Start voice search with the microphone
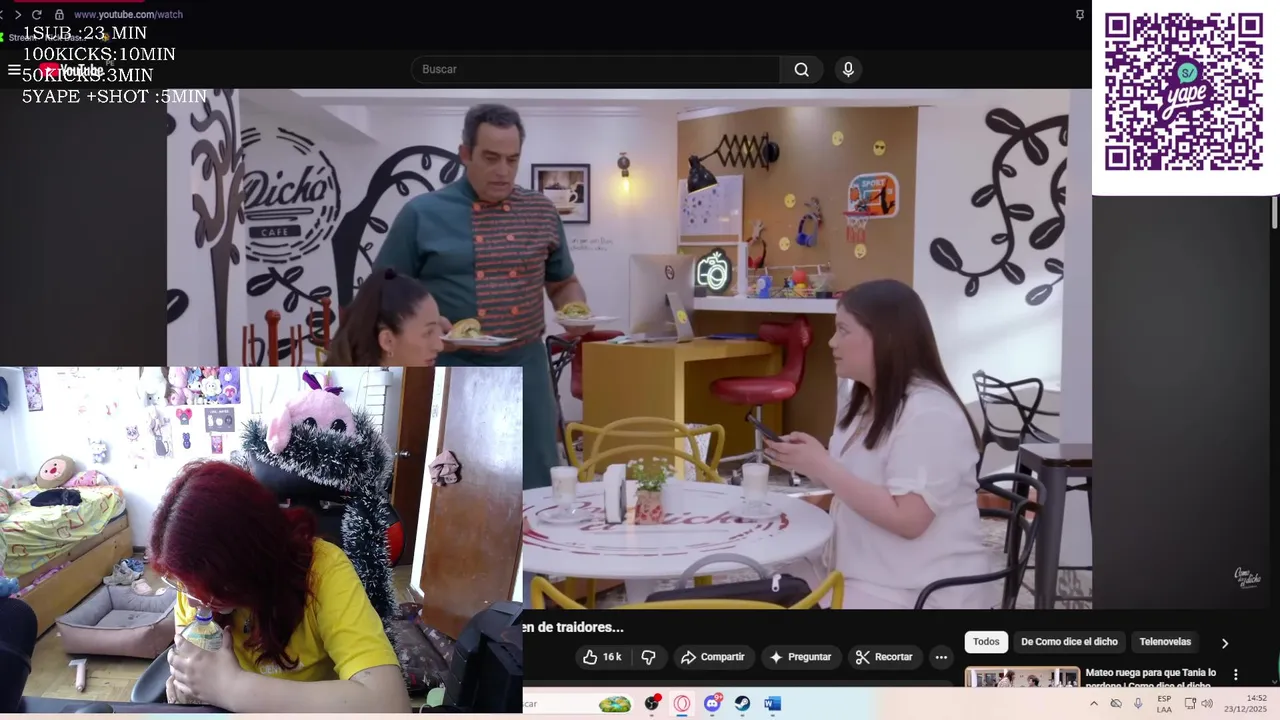 848,69
